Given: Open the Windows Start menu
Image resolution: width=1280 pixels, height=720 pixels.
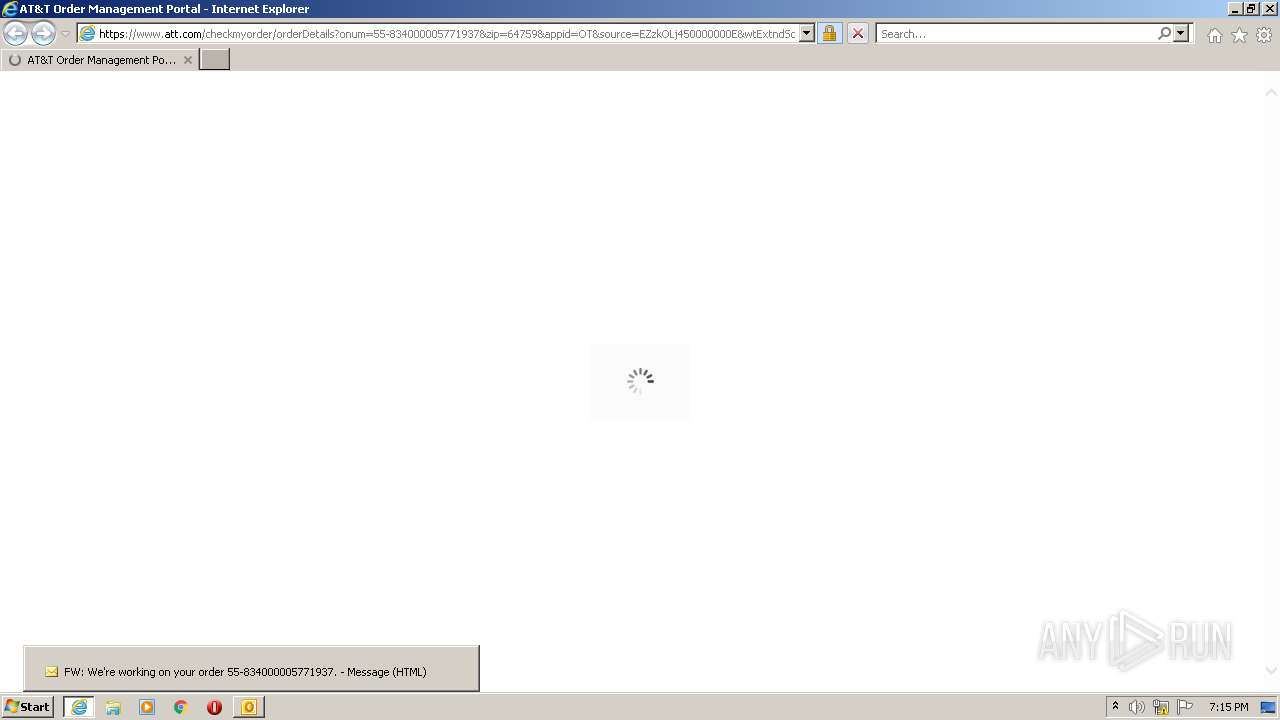Looking at the screenshot, I should coord(28,707).
